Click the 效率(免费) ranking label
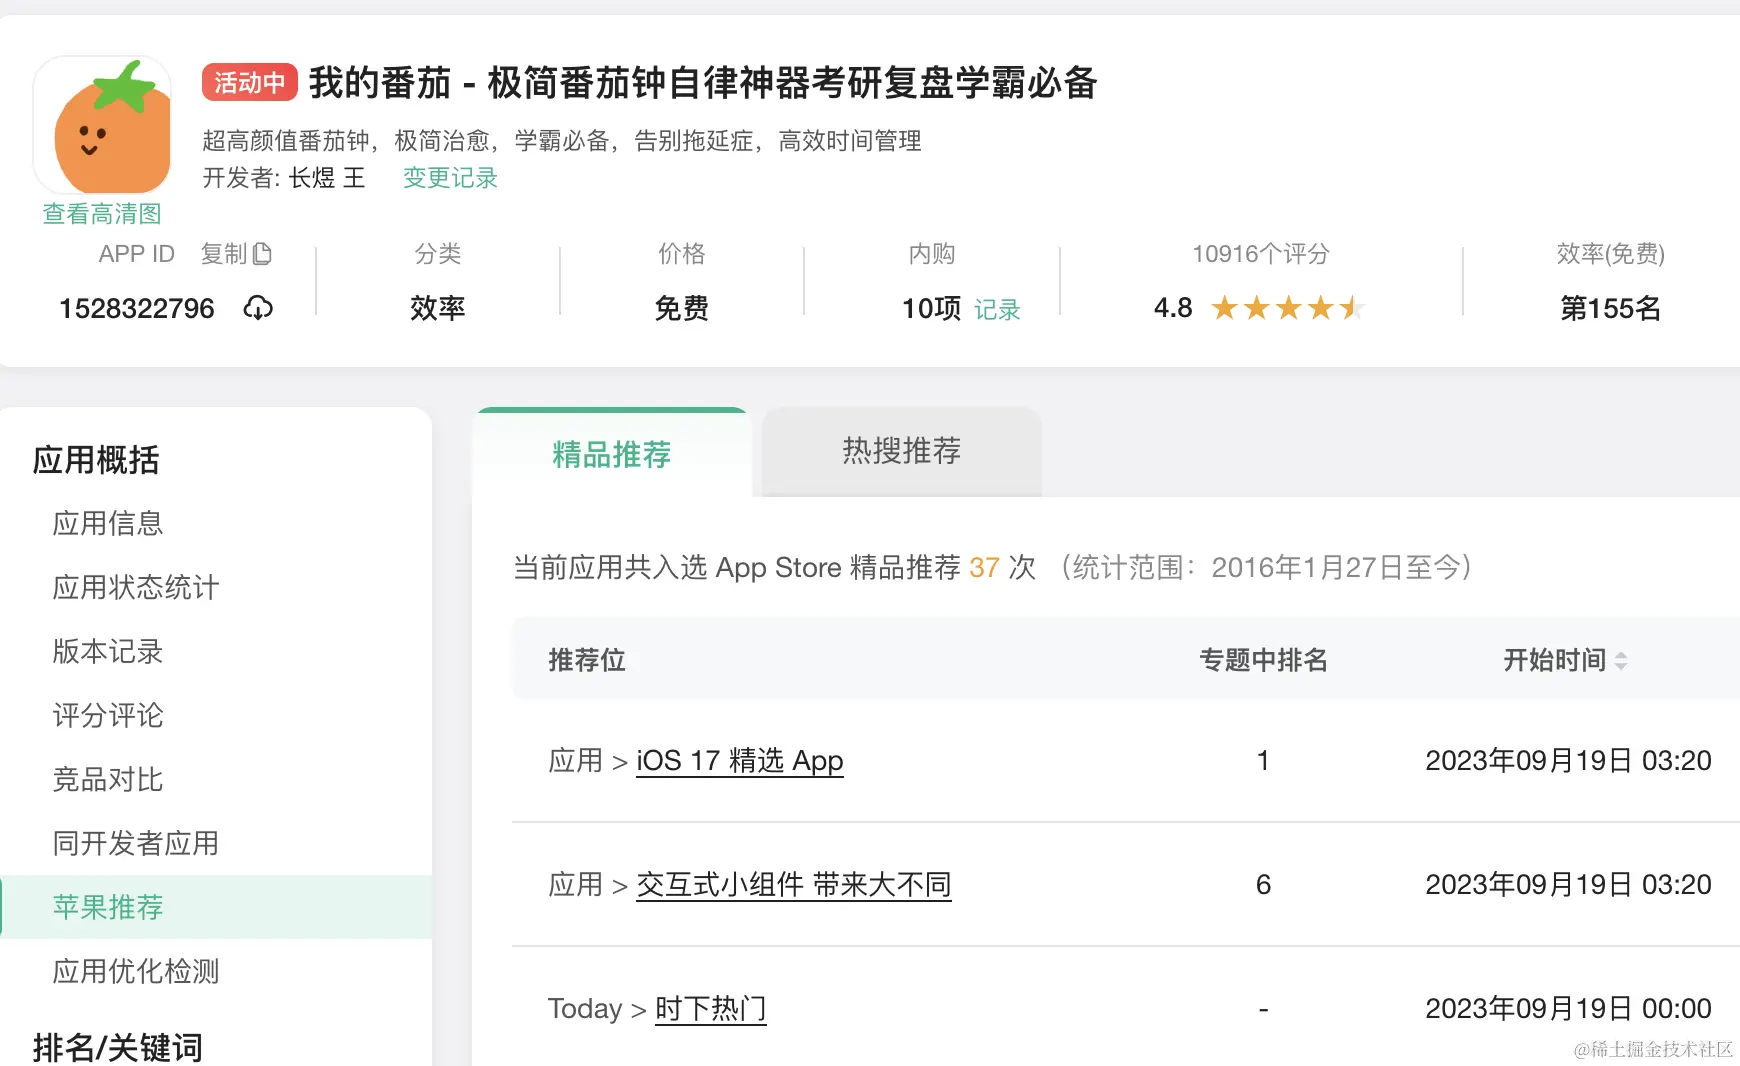 (1610, 254)
